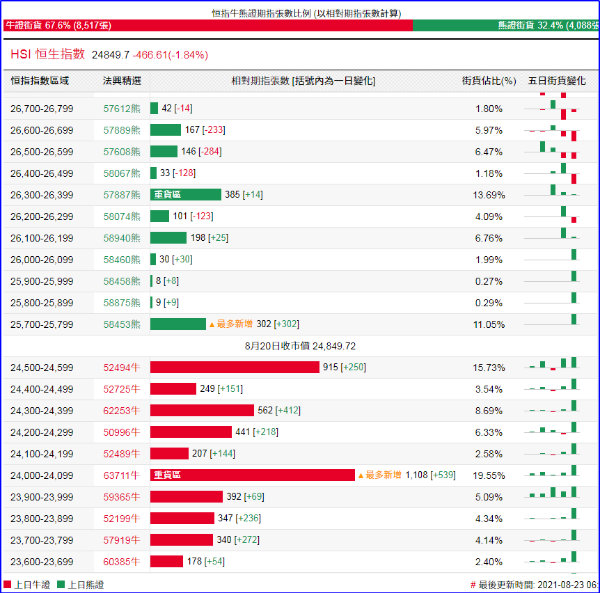Open the 58067 bear certificate link

point(122,173)
